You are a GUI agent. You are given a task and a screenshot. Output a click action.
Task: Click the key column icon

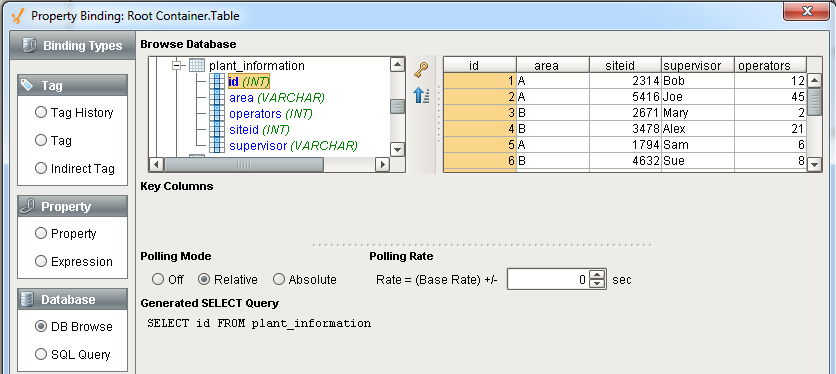[421, 69]
